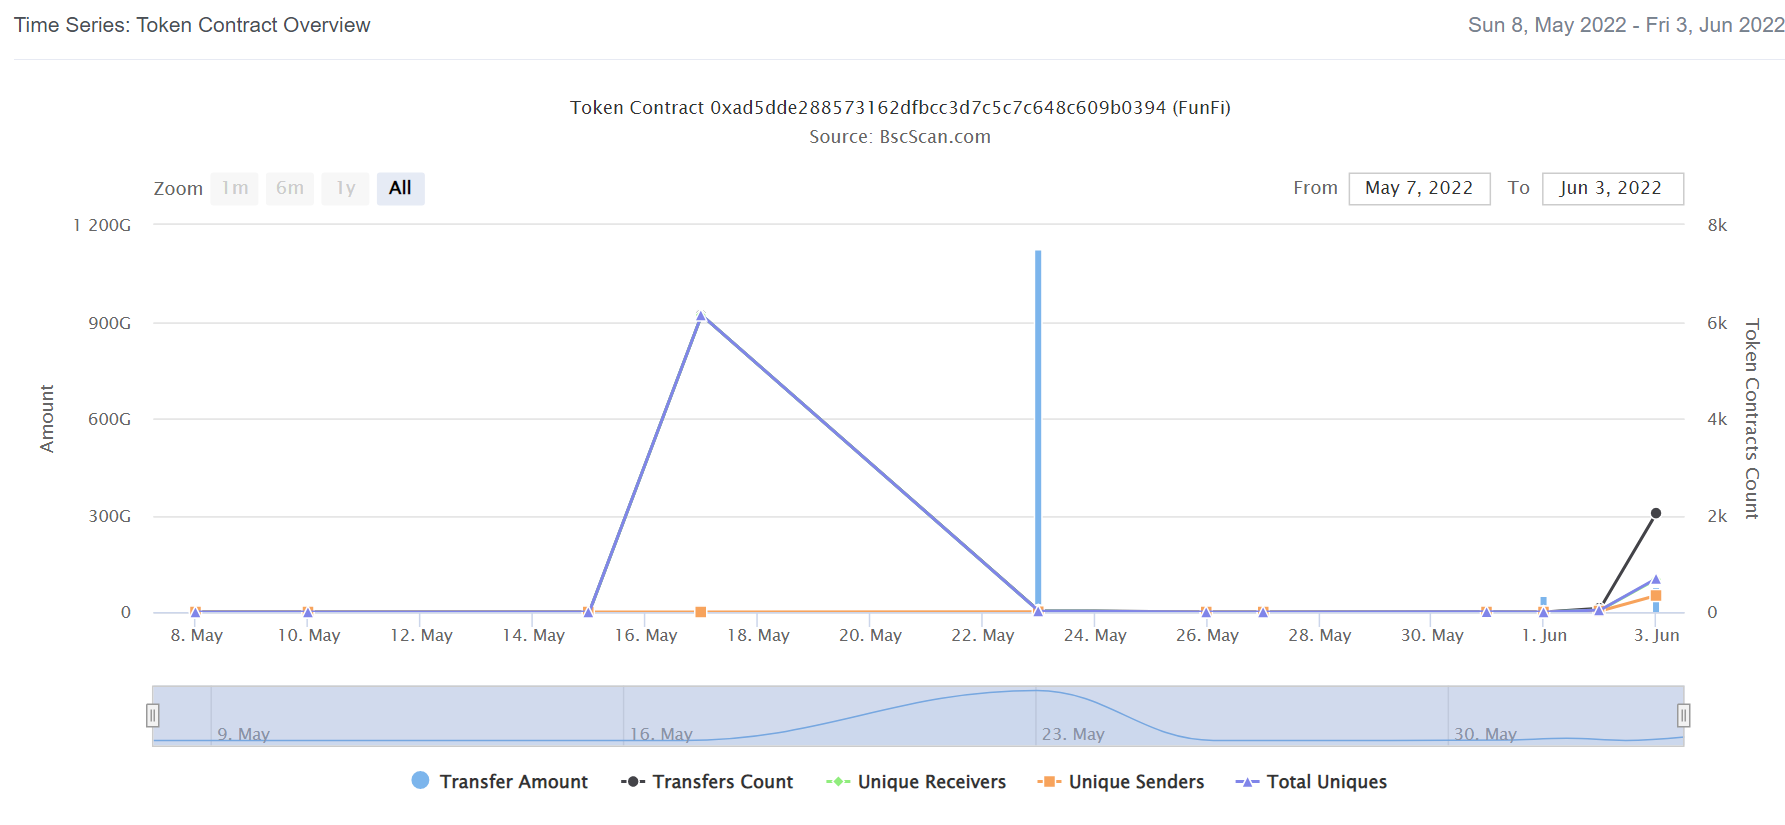The height and width of the screenshot is (825, 1785).
Task: Choose the 1y zoom range
Action: (x=346, y=188)
